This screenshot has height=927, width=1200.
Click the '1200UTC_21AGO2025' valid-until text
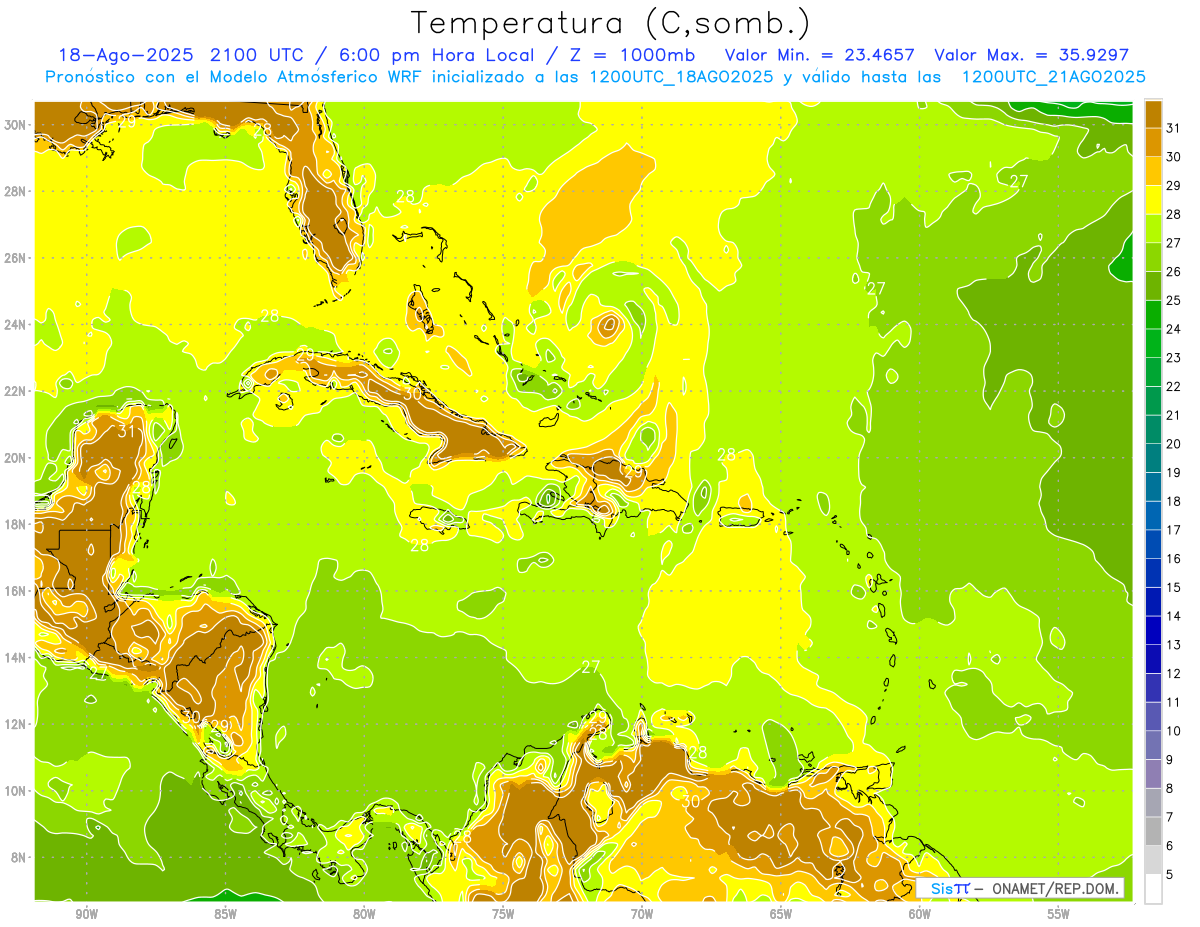click(1053, 77)
